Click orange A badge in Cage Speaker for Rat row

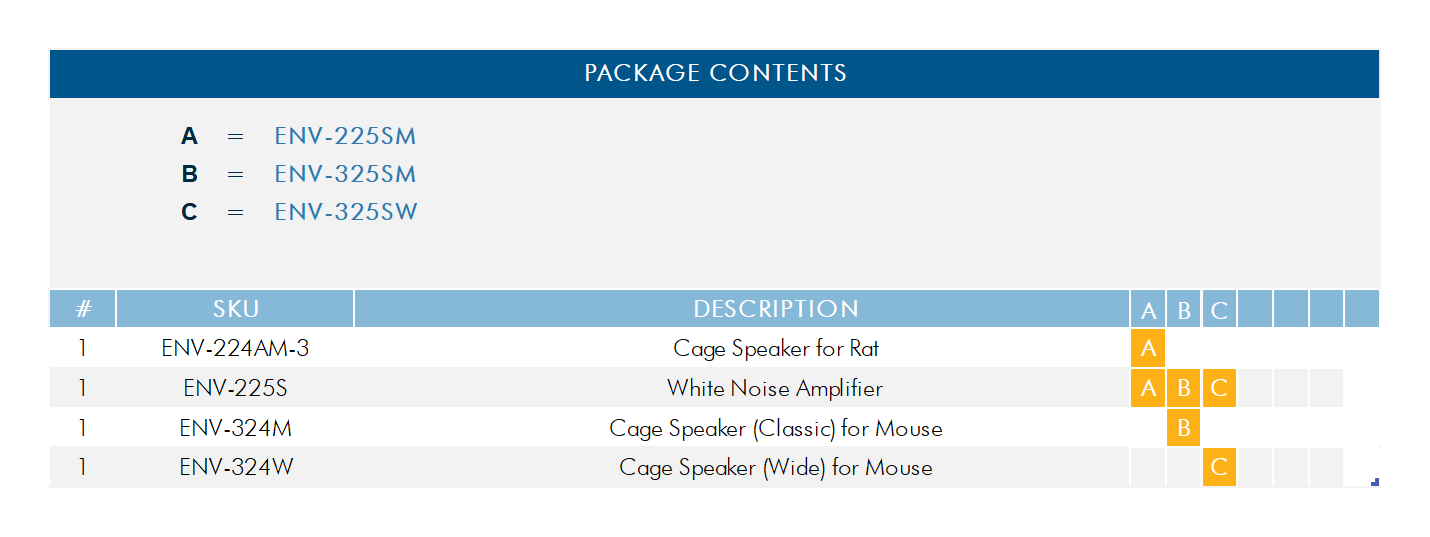[1148, 349]
